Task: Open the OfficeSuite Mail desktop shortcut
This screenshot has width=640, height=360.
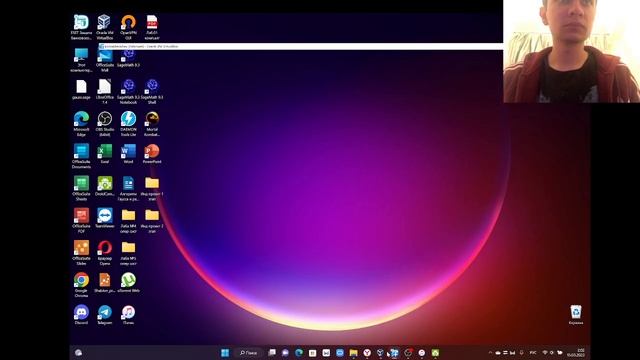Action: click(104, 61)
